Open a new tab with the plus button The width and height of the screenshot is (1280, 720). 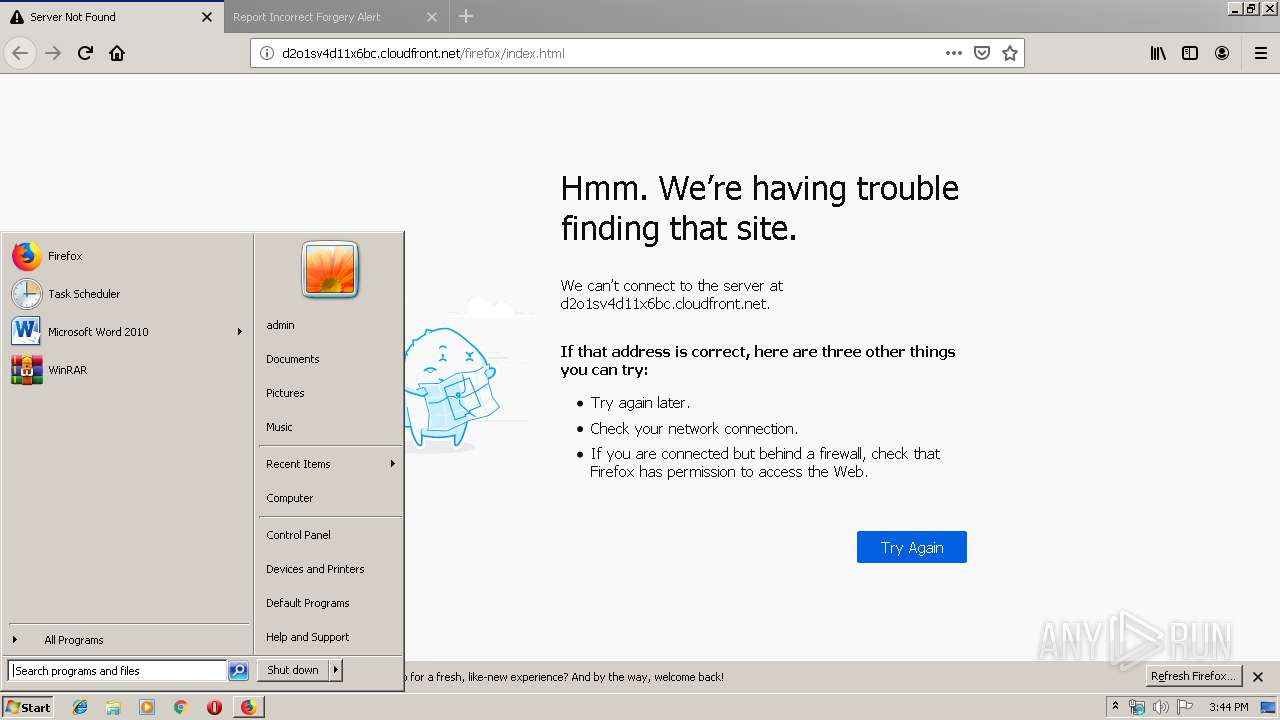[466, 16]
